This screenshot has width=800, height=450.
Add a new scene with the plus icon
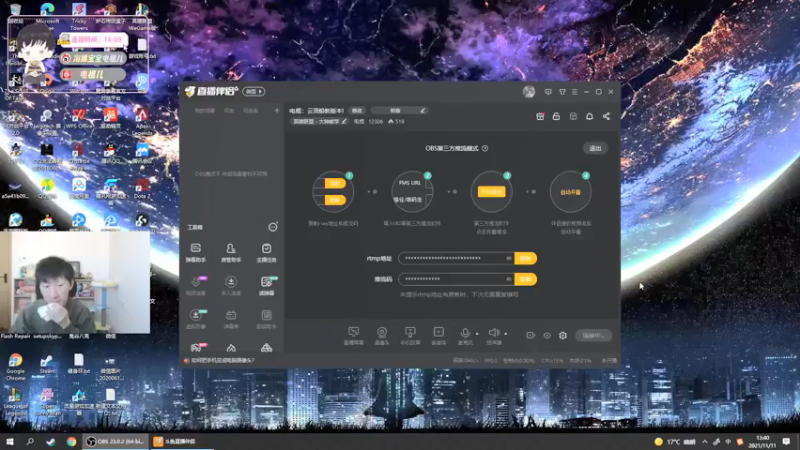[277, 110]
